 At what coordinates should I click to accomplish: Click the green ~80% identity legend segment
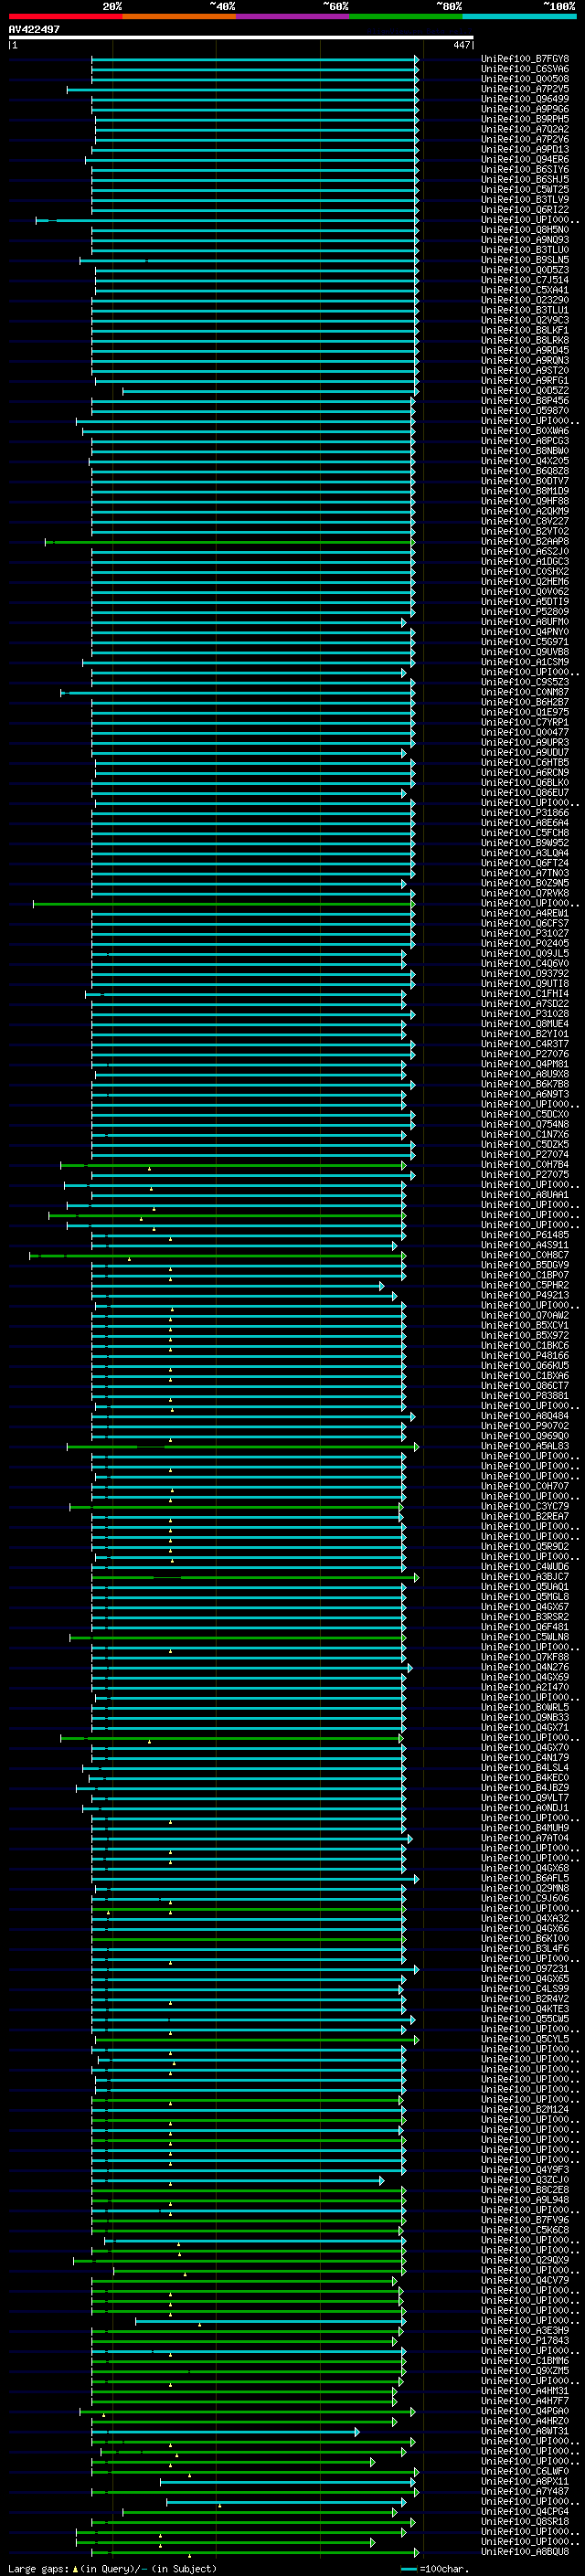pos(406,16)
